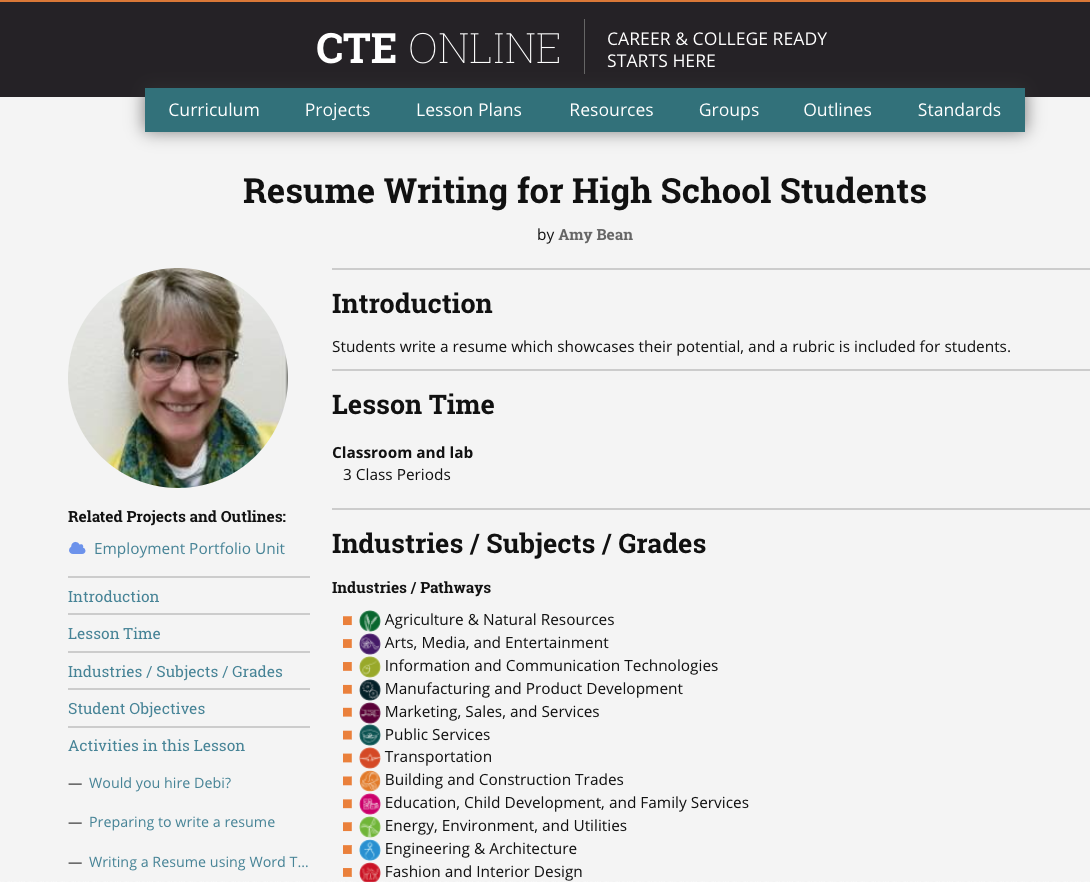Viewport: 1090px width, 882px height.
Task: Select the Manufacturing and Product Development icon
Action: pos(370,688)
